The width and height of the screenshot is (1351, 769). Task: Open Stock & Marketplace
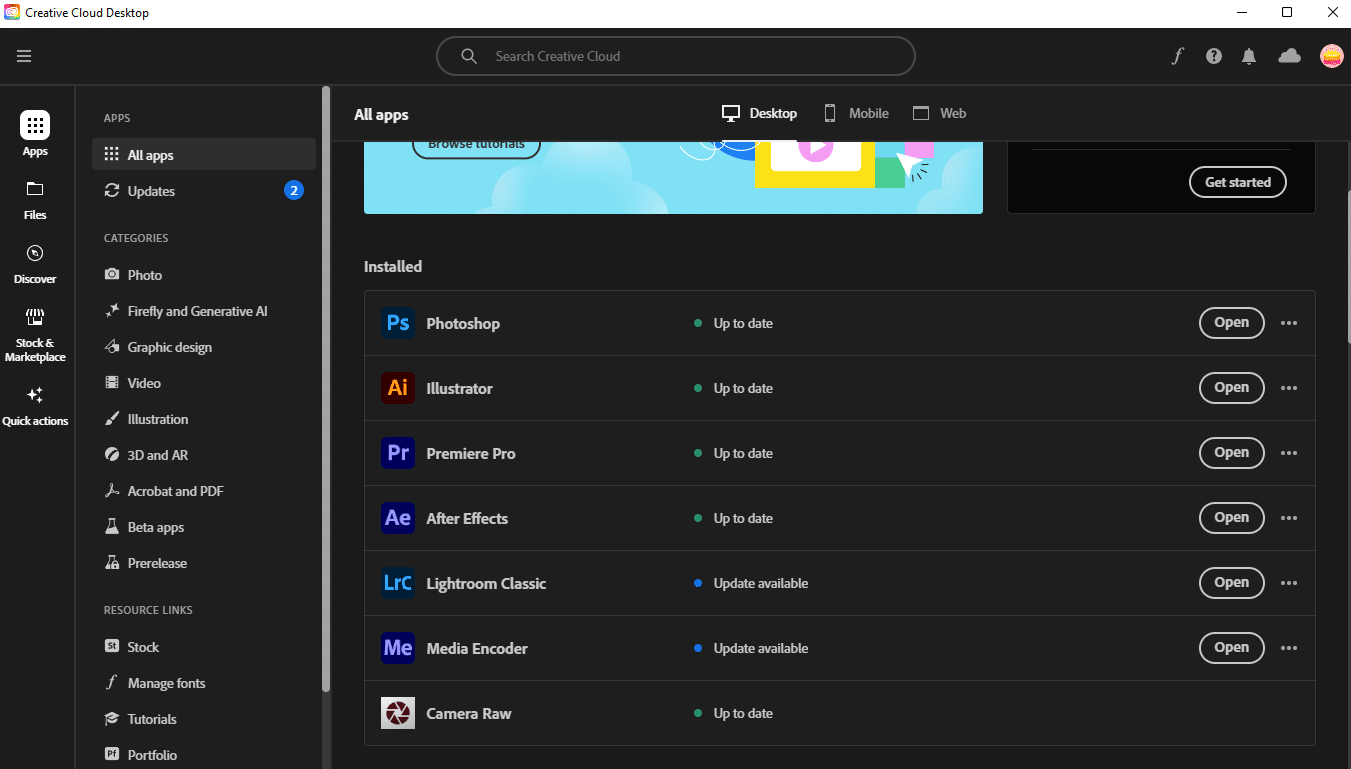click(35, 335)
